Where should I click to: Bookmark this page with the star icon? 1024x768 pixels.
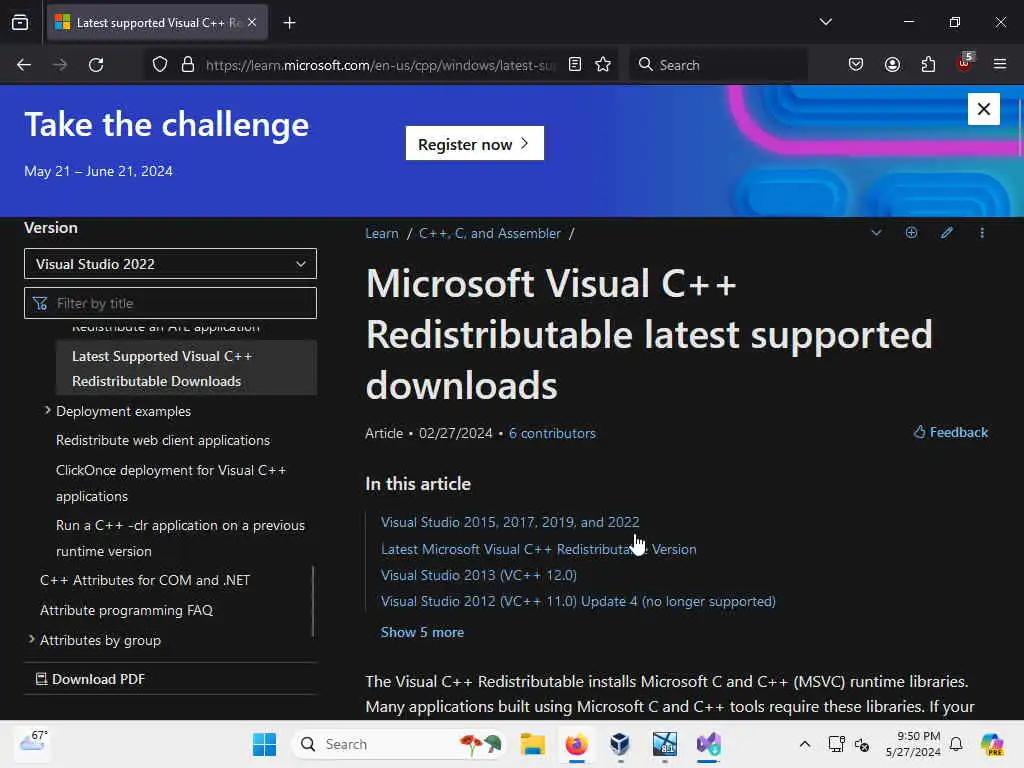tap(603, 65)
